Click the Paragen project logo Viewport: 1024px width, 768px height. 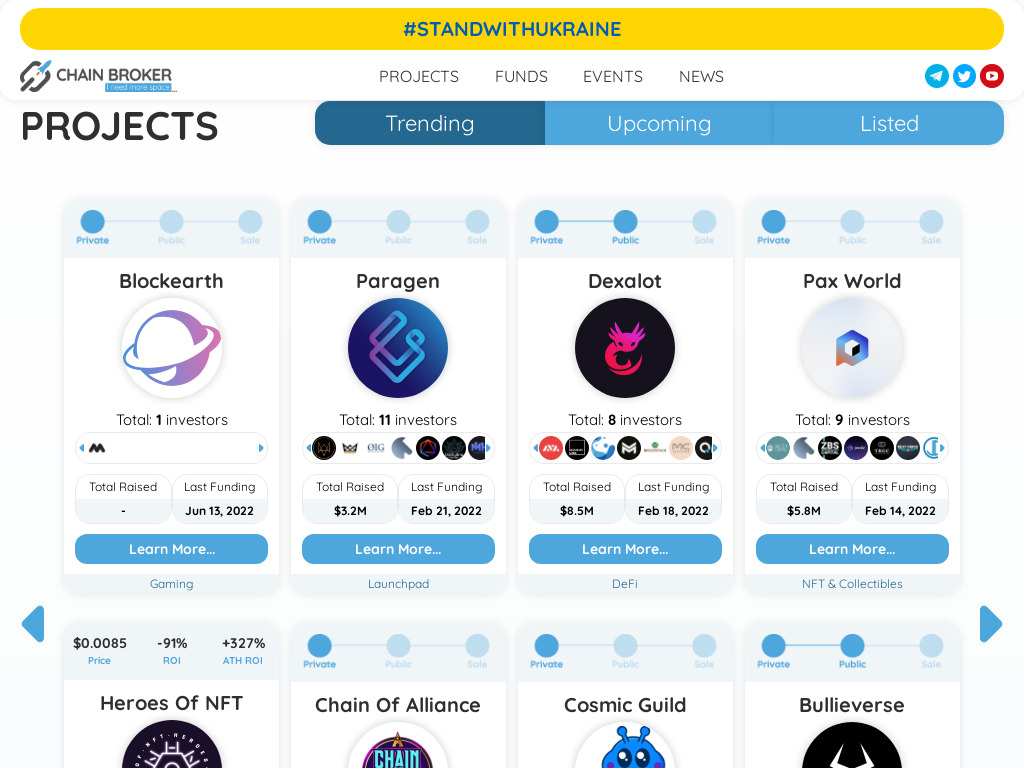click(398, 348)
